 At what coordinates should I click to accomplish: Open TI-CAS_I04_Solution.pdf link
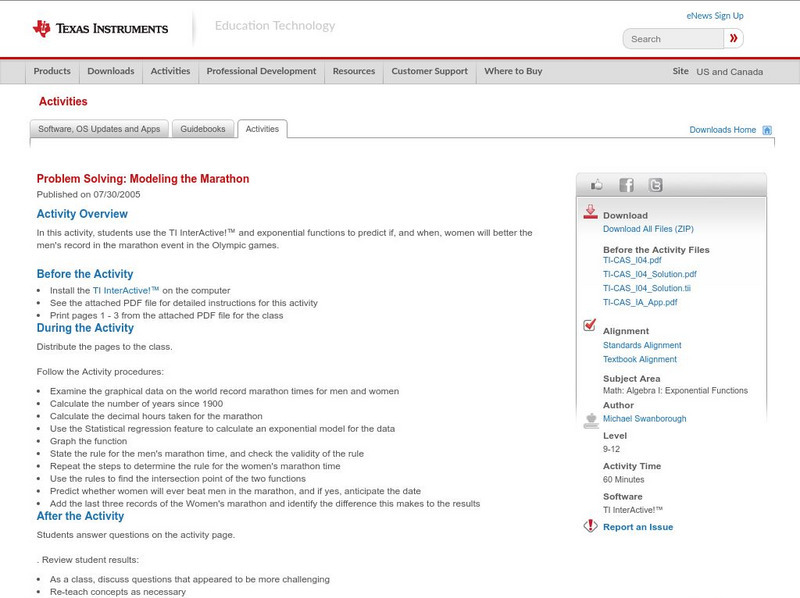(x=649, y=274)
